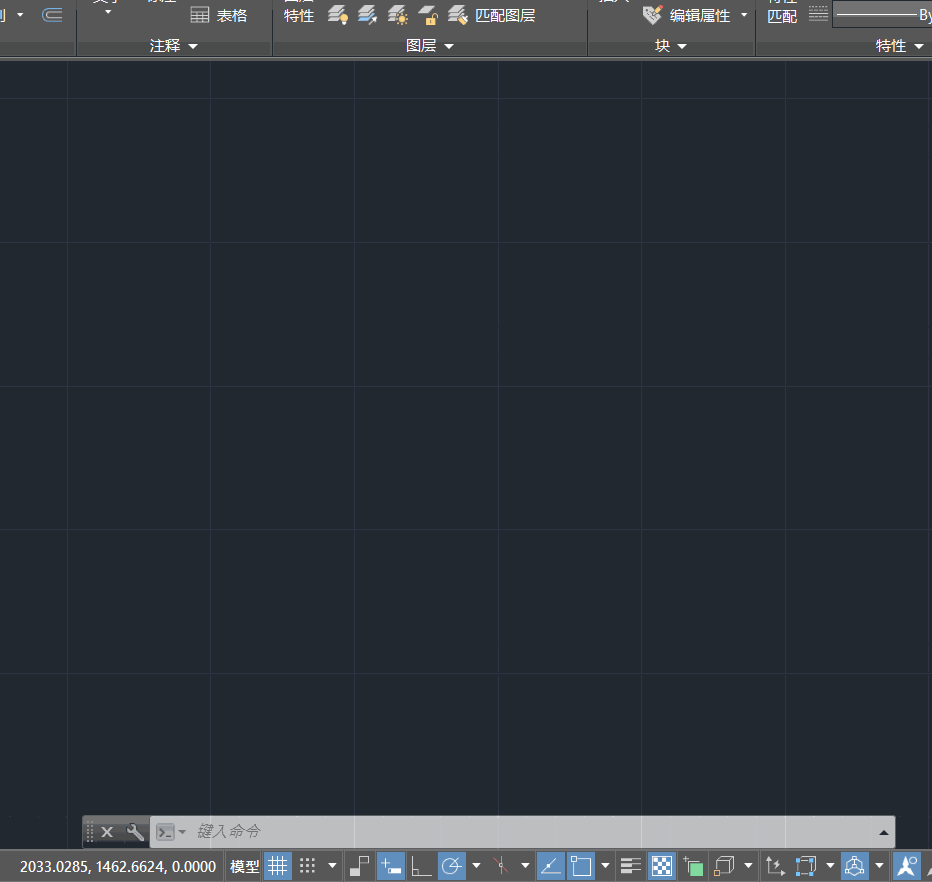This screenshot has width=932, height=882.
Task: Toggle selection filtering icon
Action: [805, 866]
